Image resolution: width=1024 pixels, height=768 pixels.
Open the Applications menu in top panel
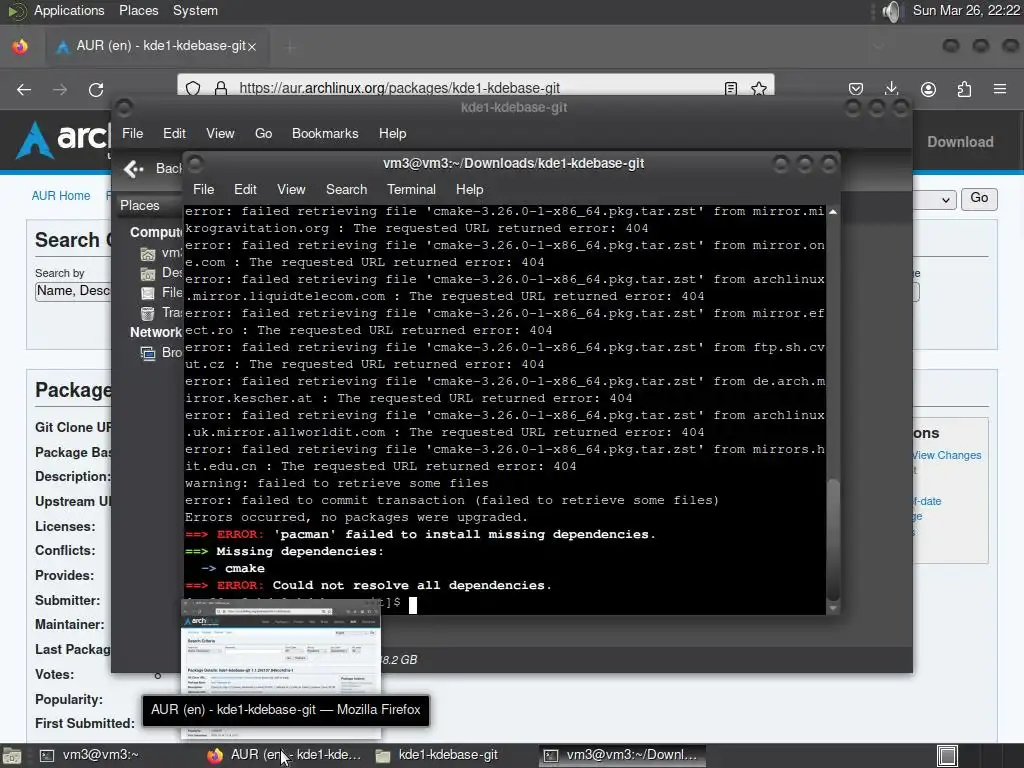69,10
